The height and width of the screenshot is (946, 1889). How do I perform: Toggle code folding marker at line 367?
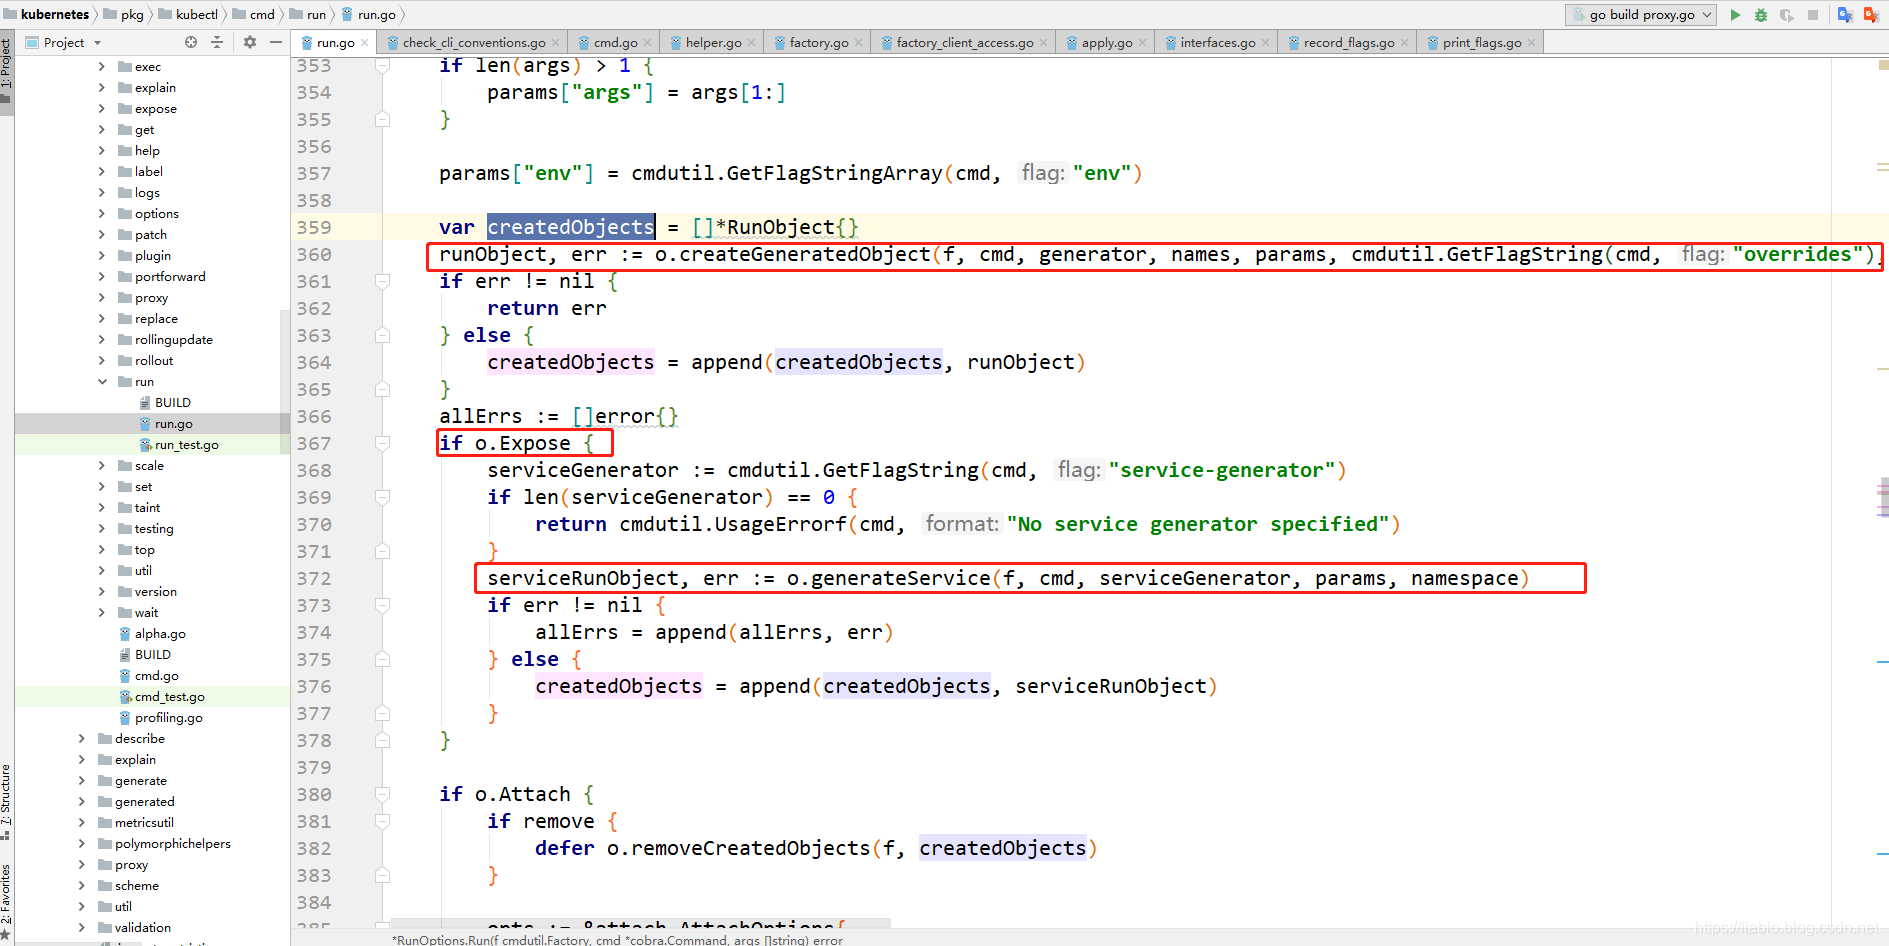point(382,443)
